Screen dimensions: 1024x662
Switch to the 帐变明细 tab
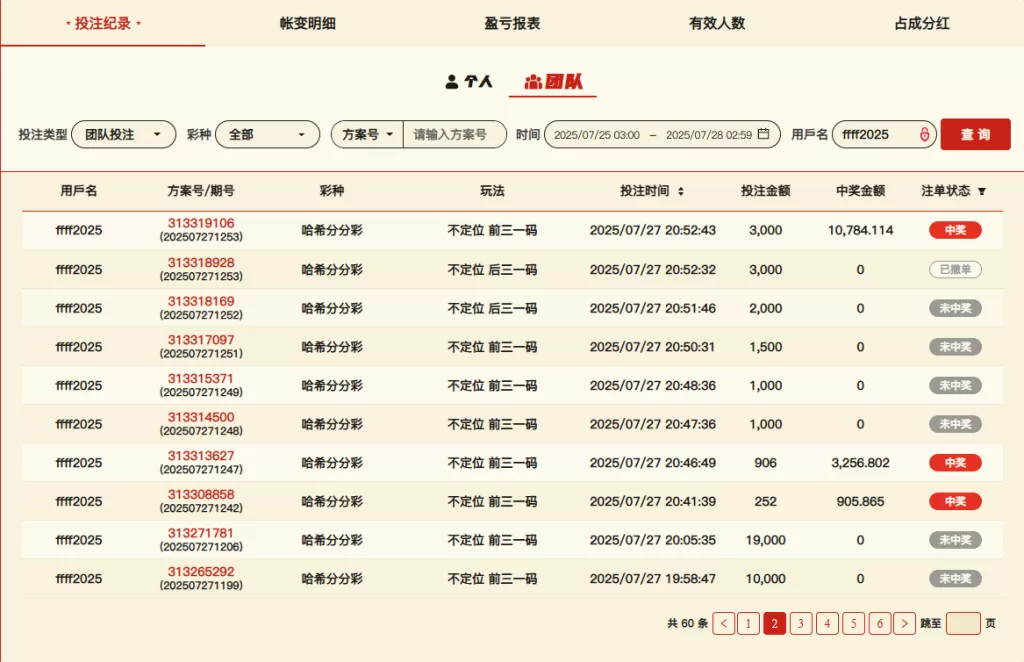tap(308, 24)
